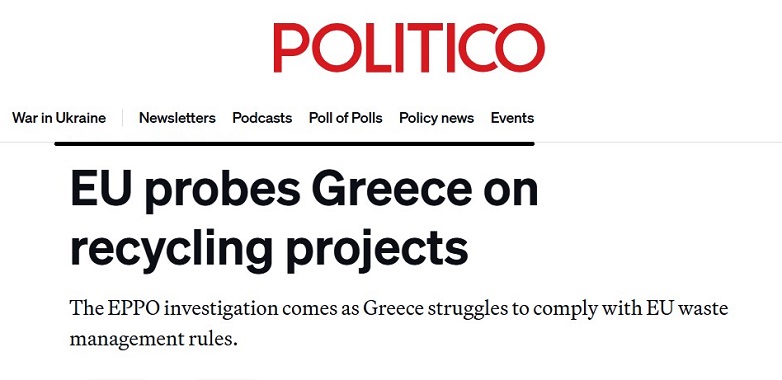Open the War in Ukraine section
The height and width of the screenshot is (380, 782).
point(59,118)
